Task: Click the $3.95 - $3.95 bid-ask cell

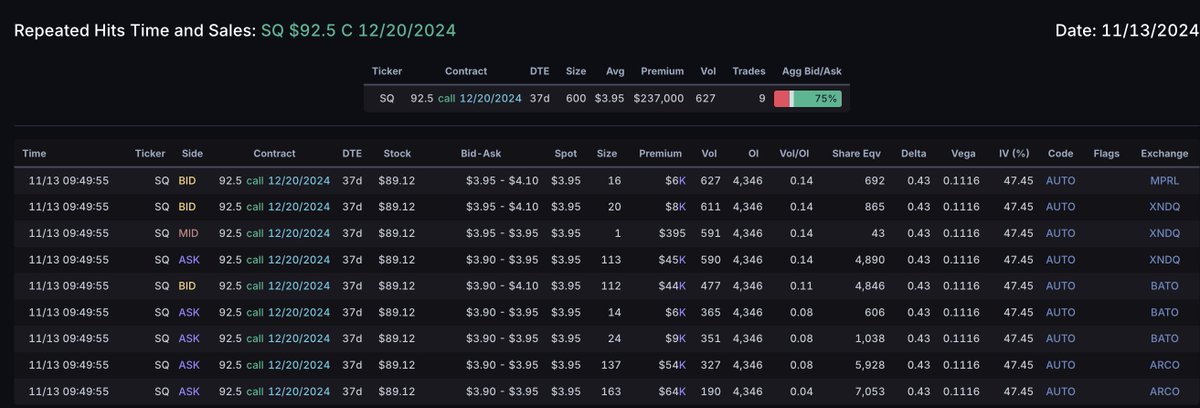Action: [504, 233]
